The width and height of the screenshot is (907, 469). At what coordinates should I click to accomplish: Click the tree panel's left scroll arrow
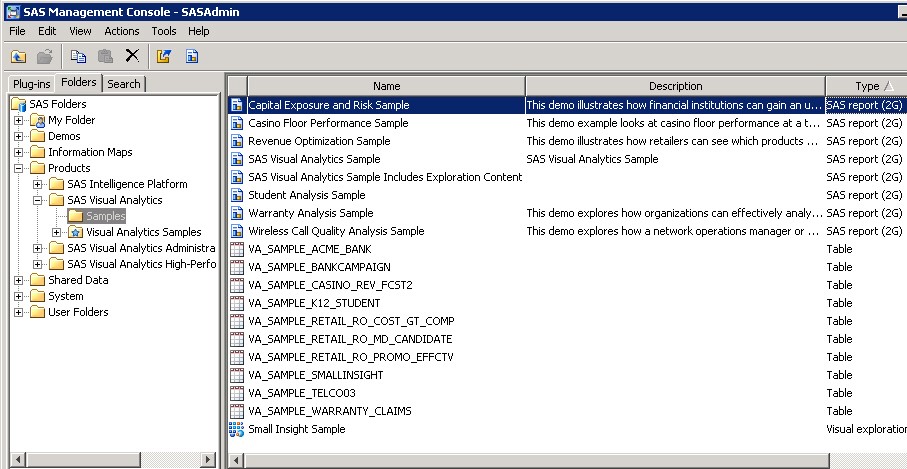[x=18, y=460]
